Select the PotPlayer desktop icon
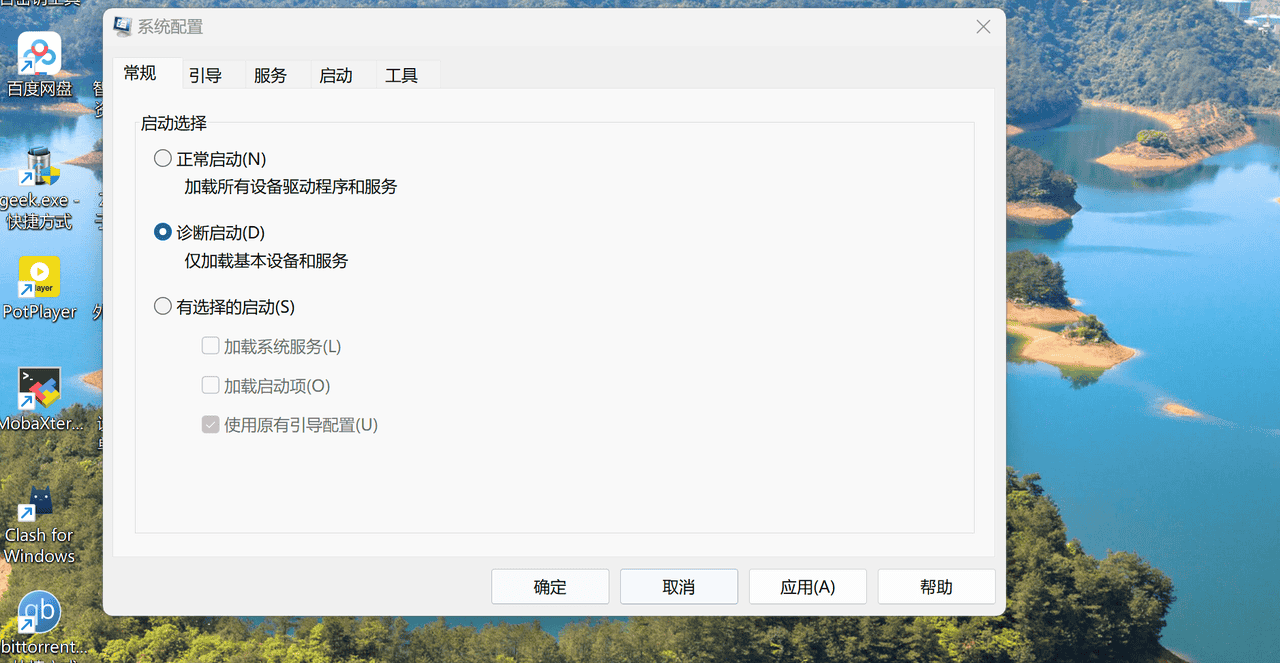Viewport: 1280px width, 663px height. (x=40, y=287)
